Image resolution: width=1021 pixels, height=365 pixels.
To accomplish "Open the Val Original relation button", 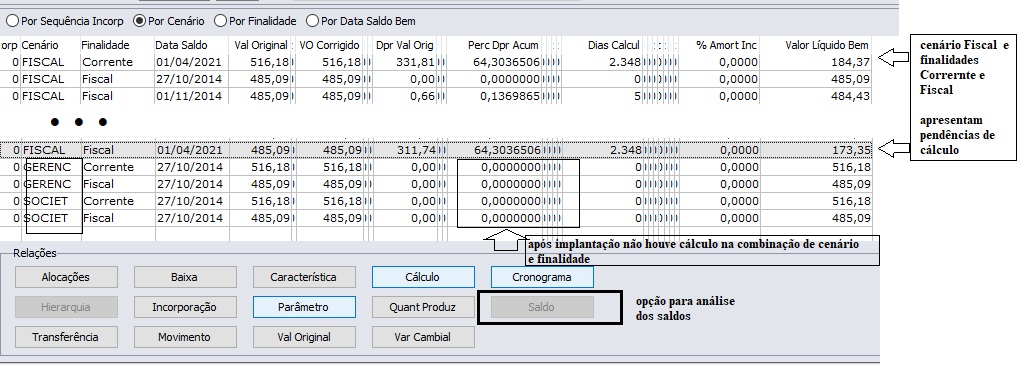I will (x=303, y=337).
